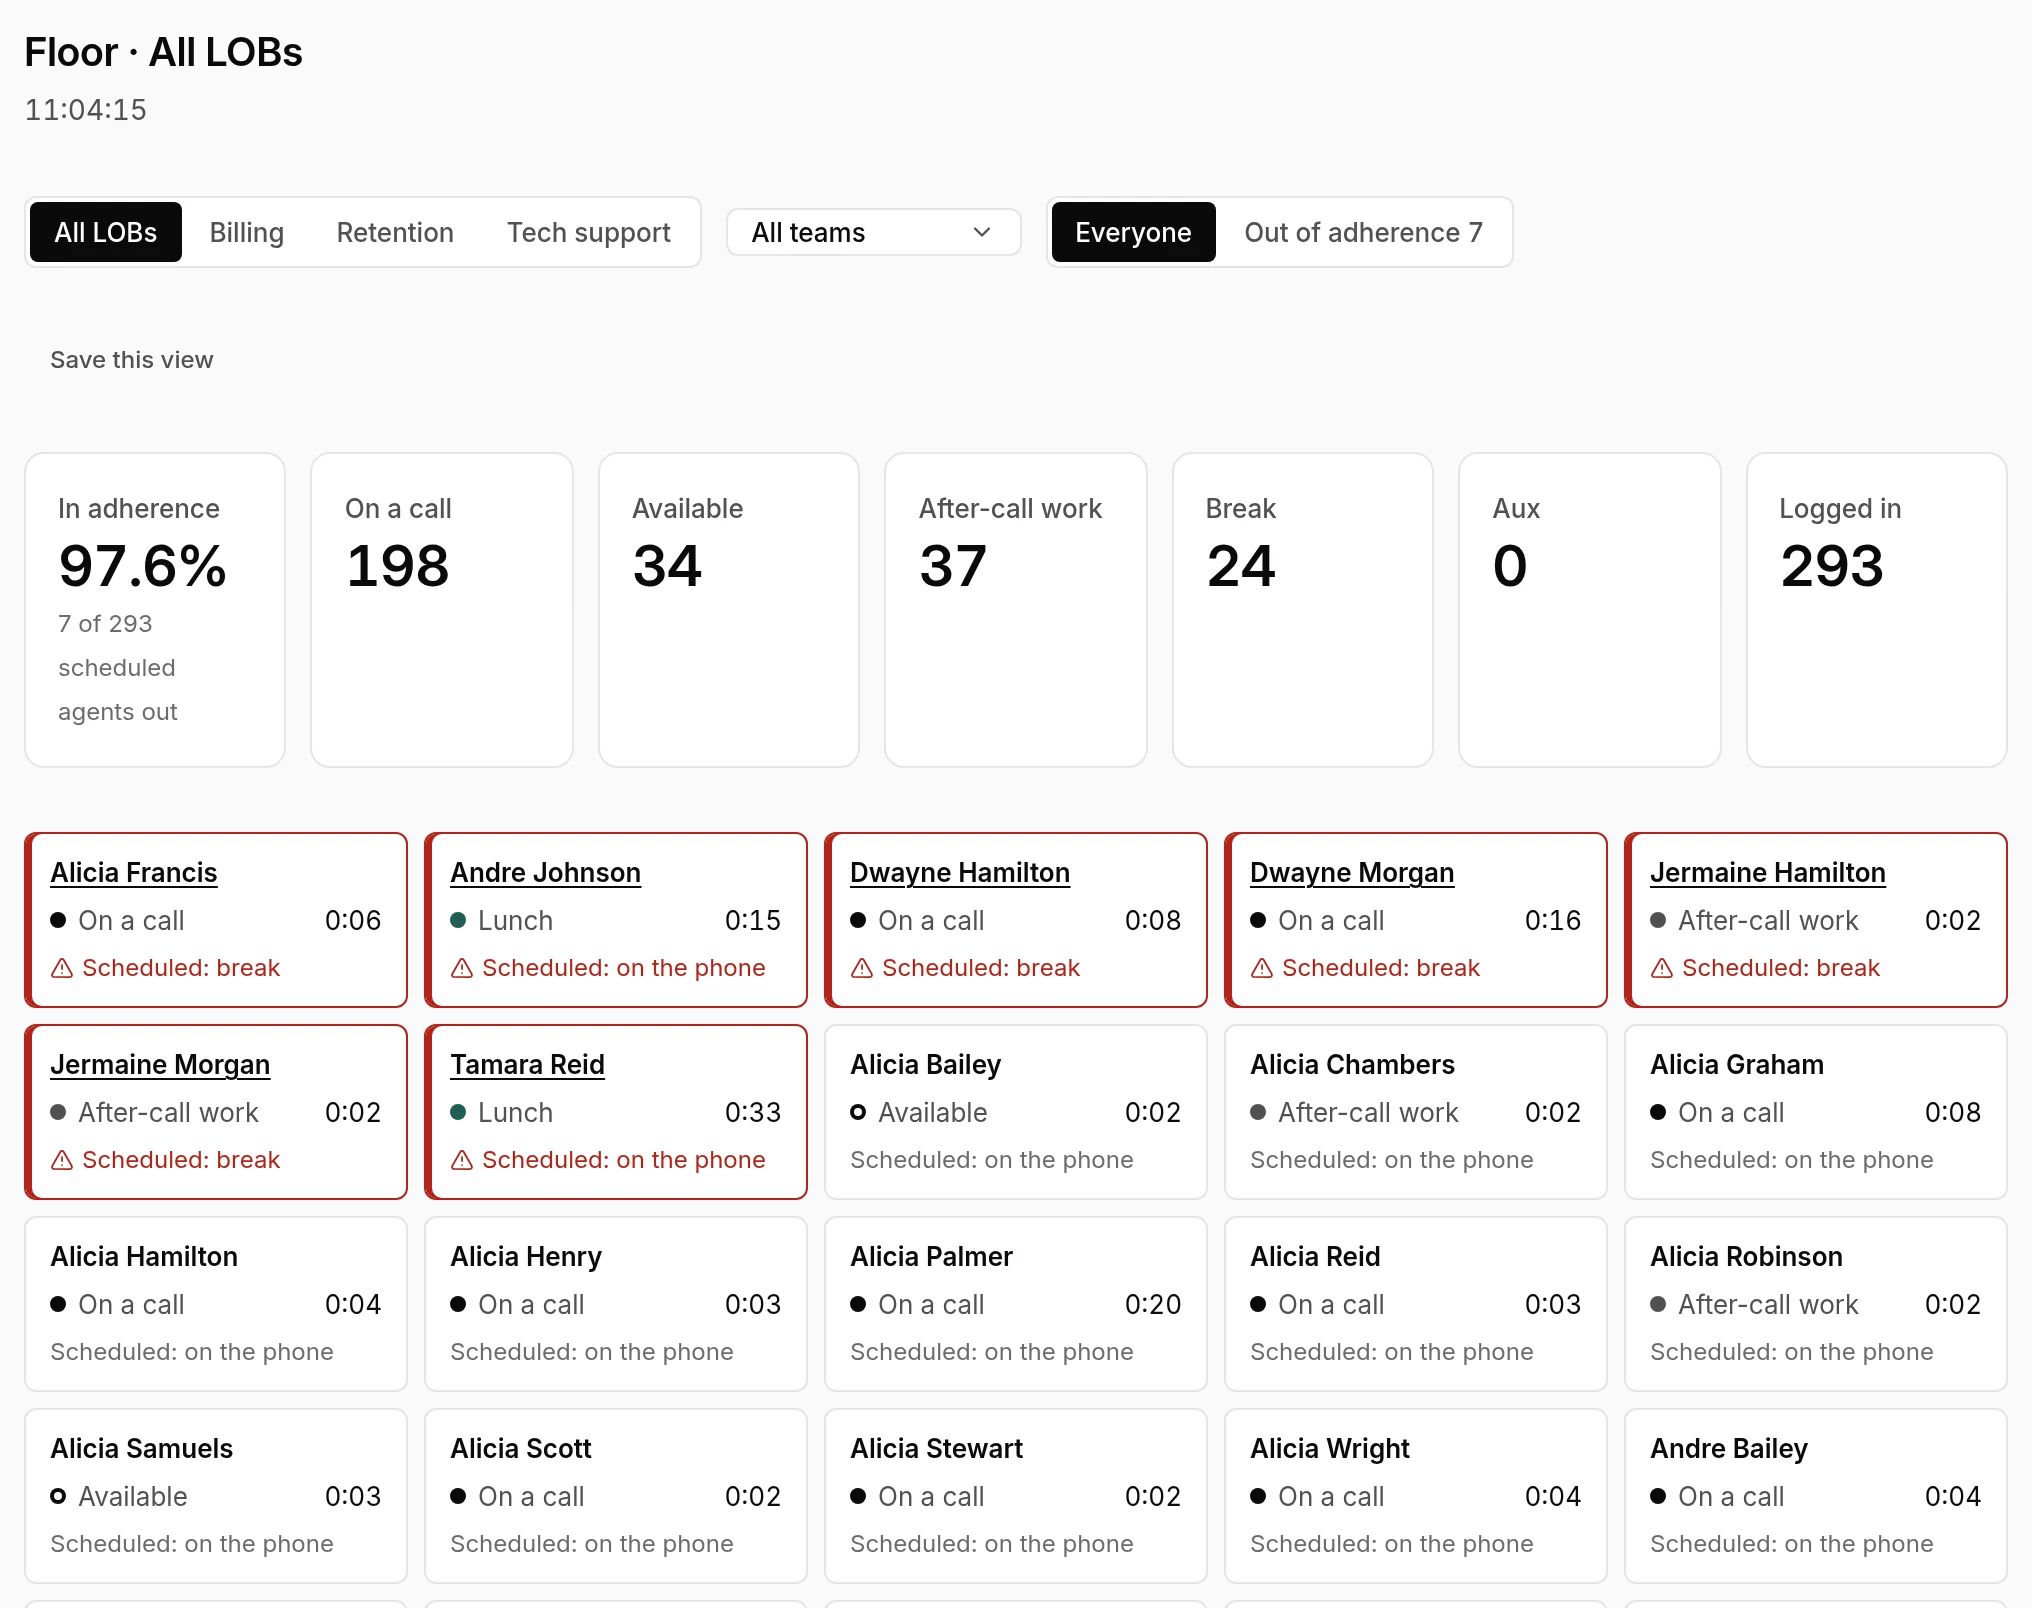Image resolution: width=2032 pixels, height=1608 pixels.
Task: Open Jermaine Morgan agent link
Action: [160, 1064]
